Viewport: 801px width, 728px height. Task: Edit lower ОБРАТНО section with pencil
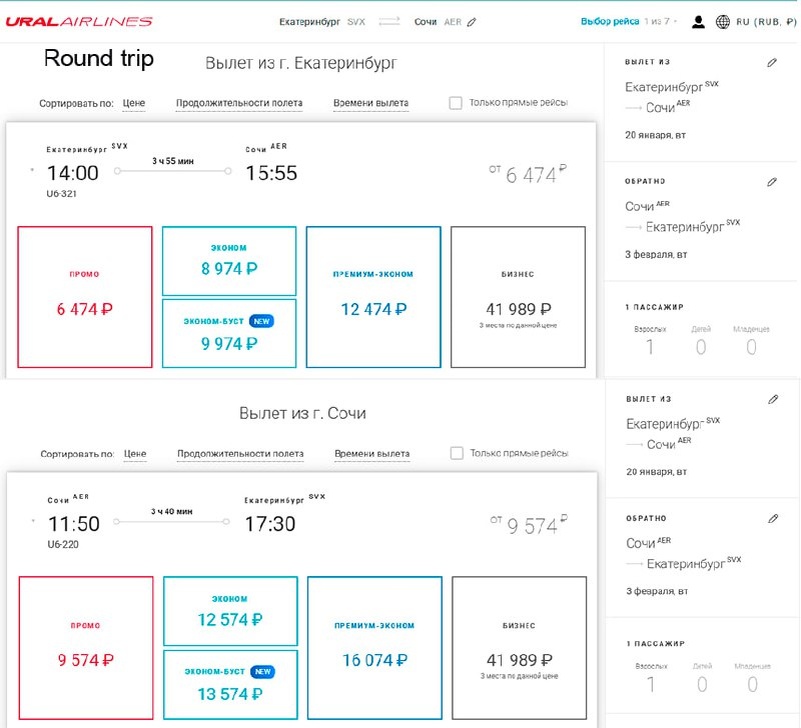772,519
